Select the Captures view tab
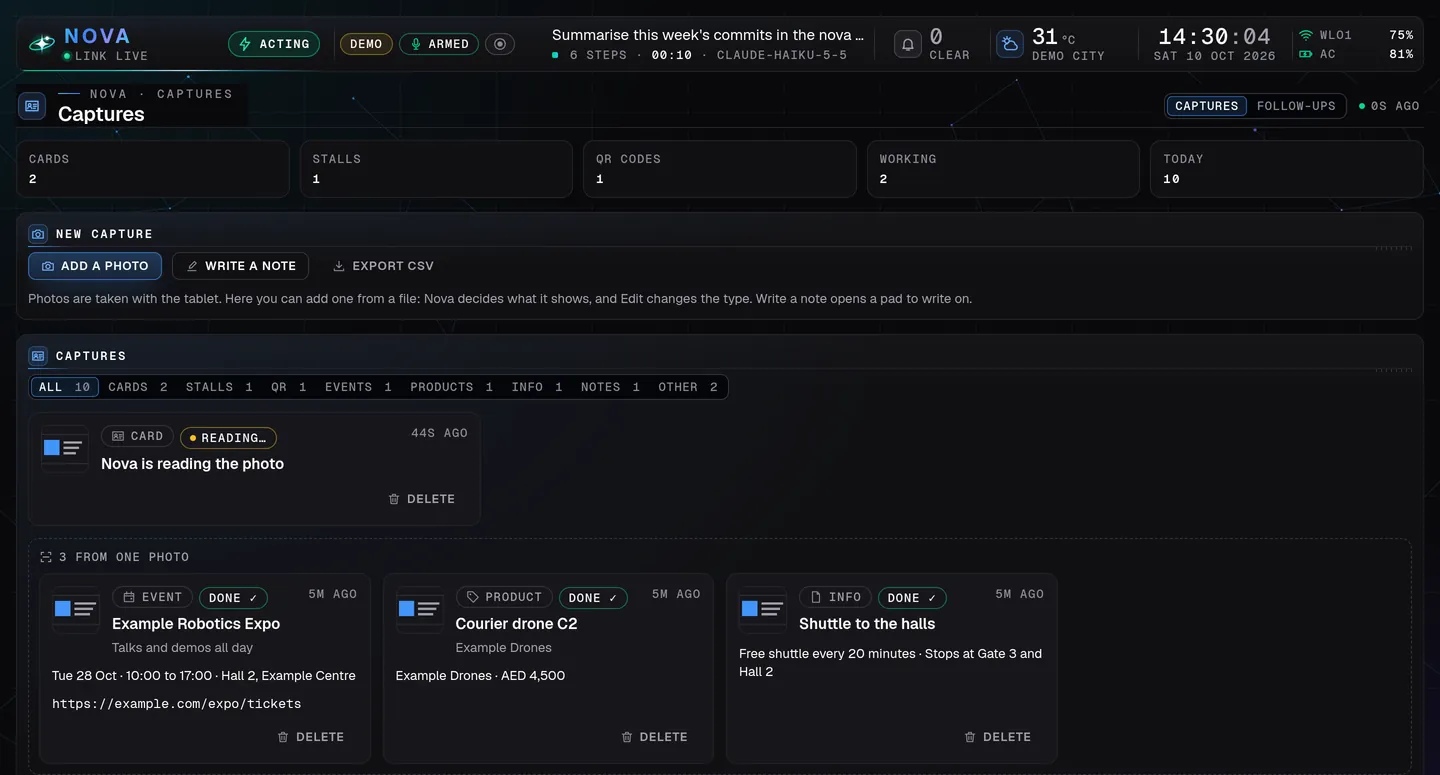This screenshot has height=775, width=1440. pyautogui.click(x=1207, y=106)
